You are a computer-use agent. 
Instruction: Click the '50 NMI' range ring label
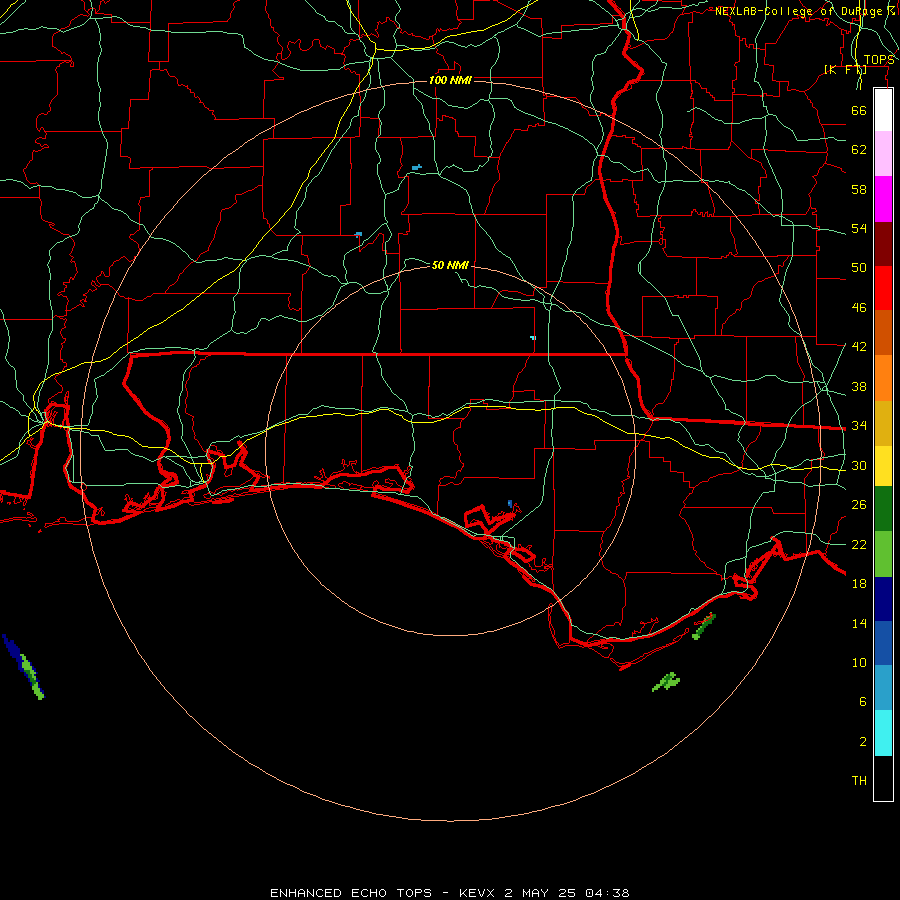450,265
